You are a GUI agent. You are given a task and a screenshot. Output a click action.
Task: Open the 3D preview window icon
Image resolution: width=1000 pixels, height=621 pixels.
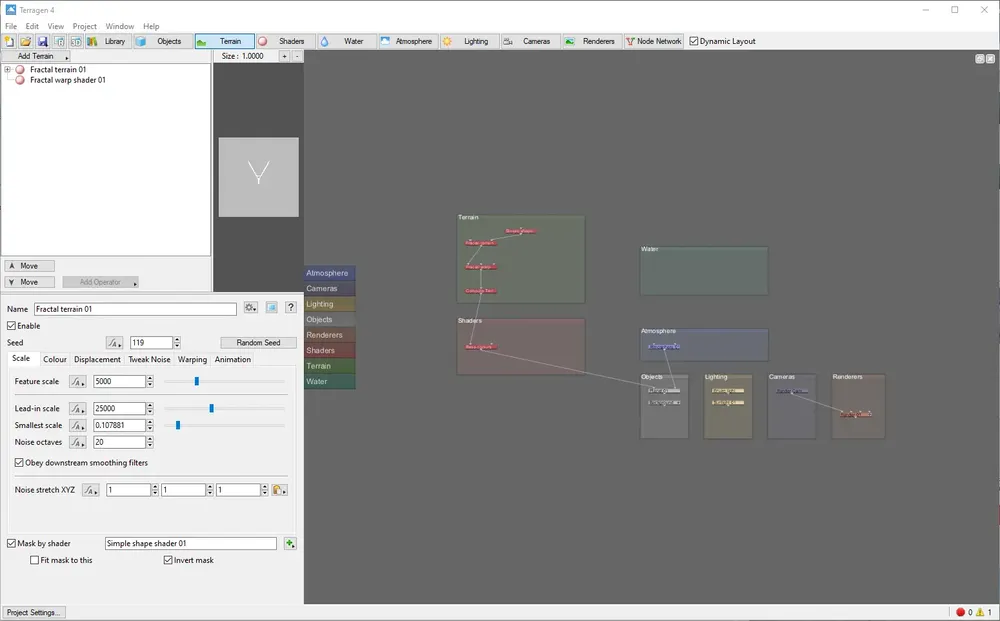[x=76, y=41]
